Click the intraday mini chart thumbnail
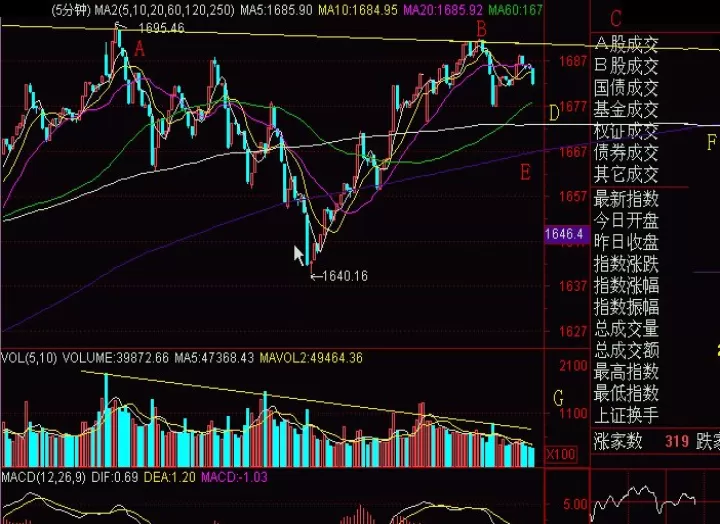 655,498
